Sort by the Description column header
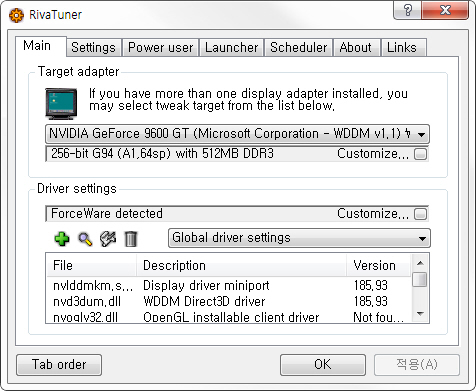The image size is (476, 391). click(x=242, y=266)
